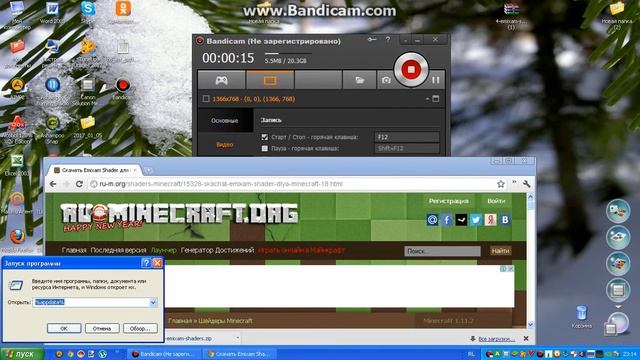Open the Регистрация link

[x=448, y=201]
